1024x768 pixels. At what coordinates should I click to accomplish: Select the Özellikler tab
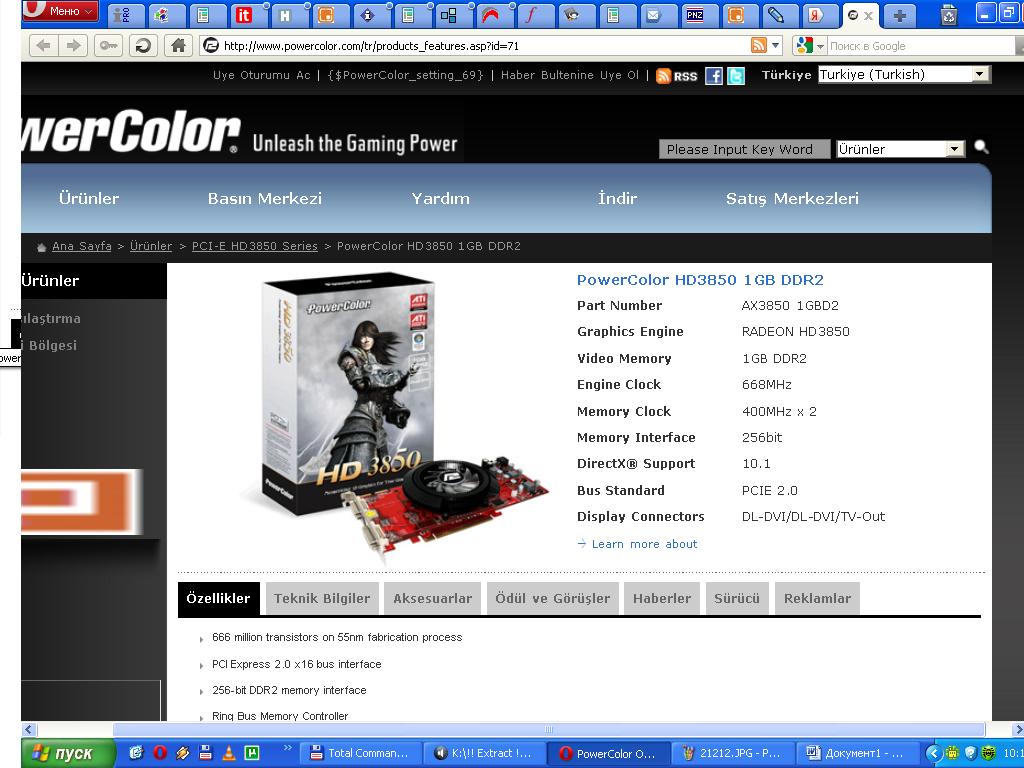(218, 598)
